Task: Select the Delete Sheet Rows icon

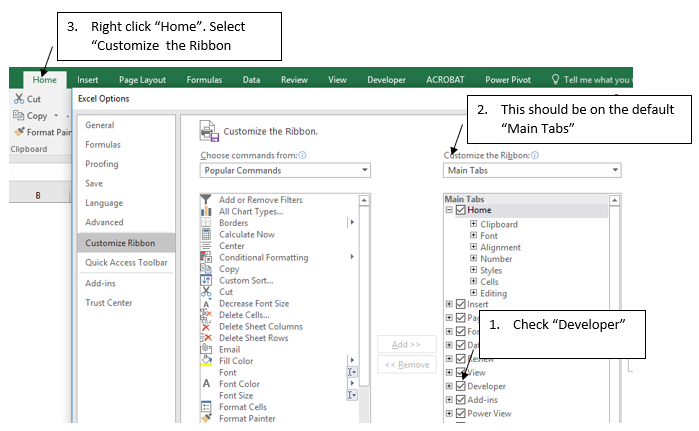Action: coord(206,338)
